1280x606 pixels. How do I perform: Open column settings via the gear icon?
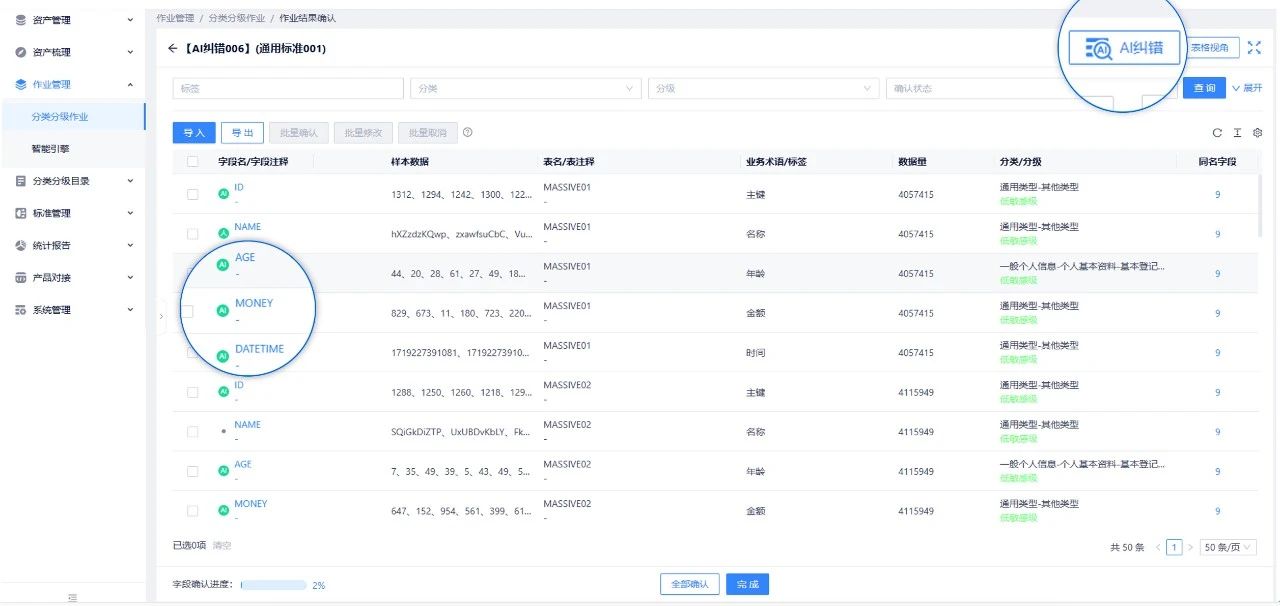click(1257, 133)
